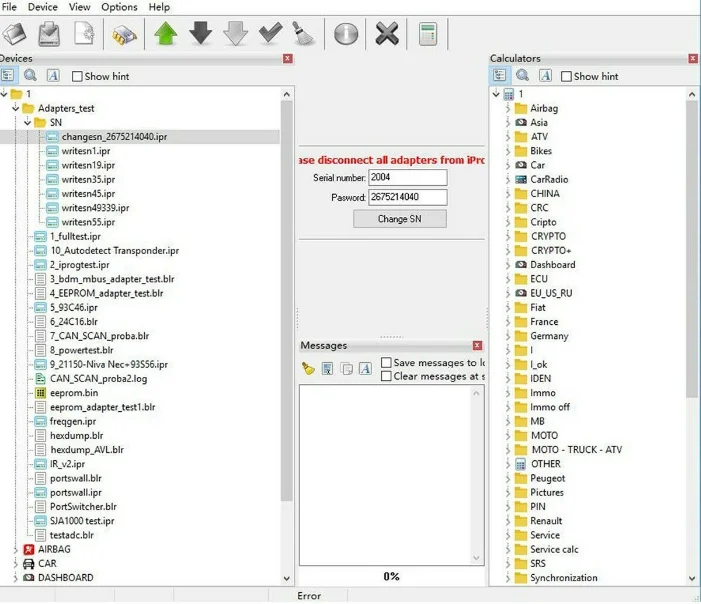Click the black X stop toolbar icon

click(x=387, y=34)
